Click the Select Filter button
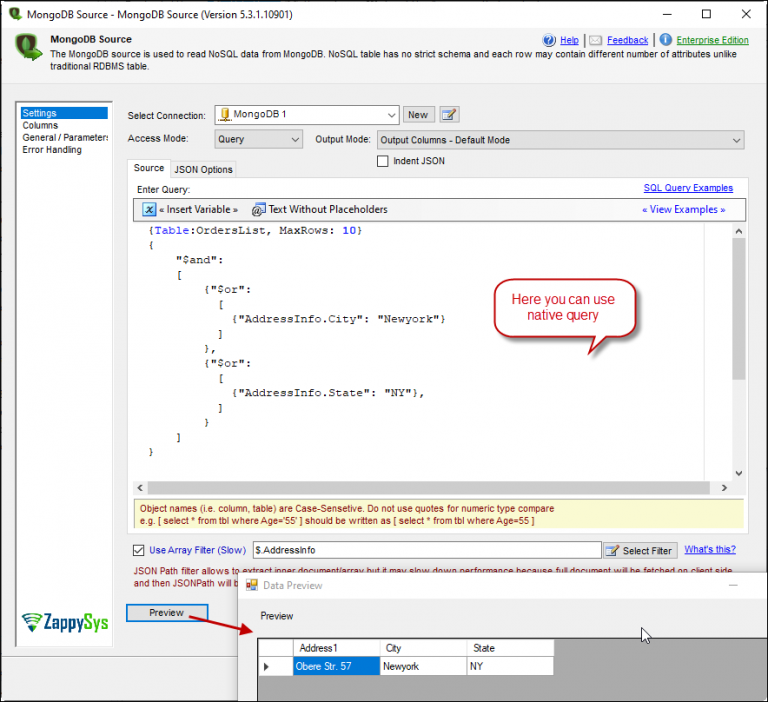Viewport: 768px width, 702px height. pos(640,551)
